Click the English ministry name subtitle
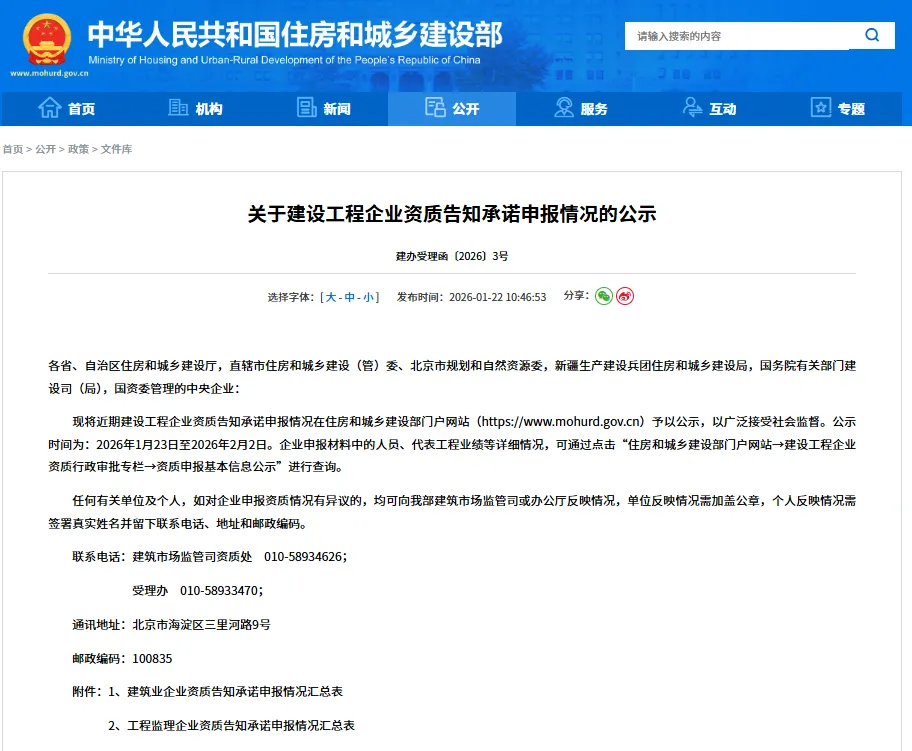Screen dimensions: 912x751 pyautogui.click(x=284, y=60)
